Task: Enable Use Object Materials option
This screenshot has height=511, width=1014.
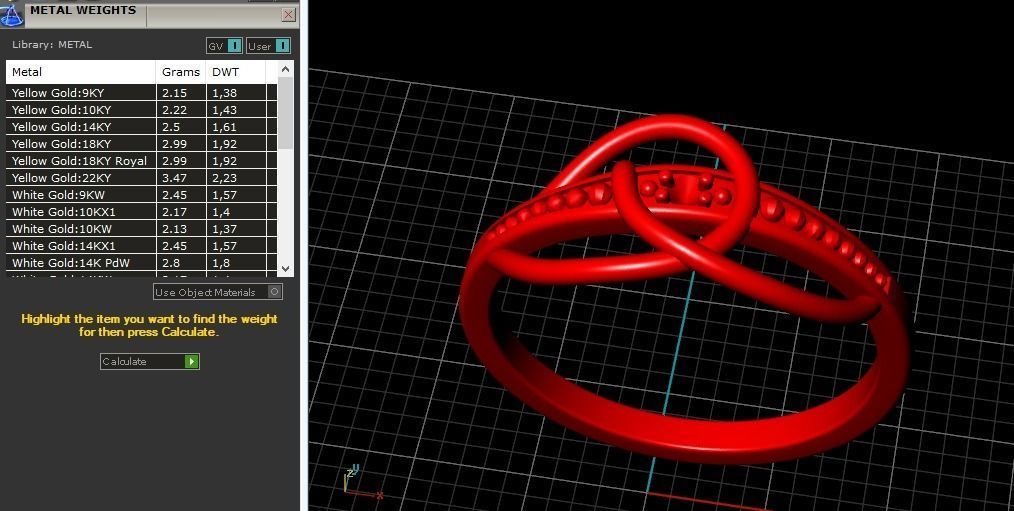Action: click(x=218, y=292)
